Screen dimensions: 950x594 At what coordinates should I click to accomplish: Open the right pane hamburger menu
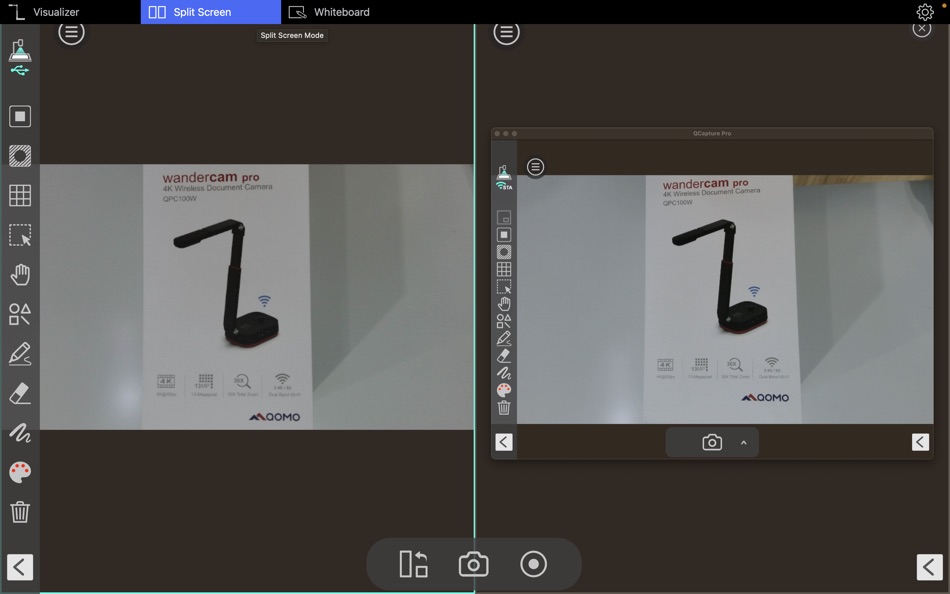tap(507, 32)
